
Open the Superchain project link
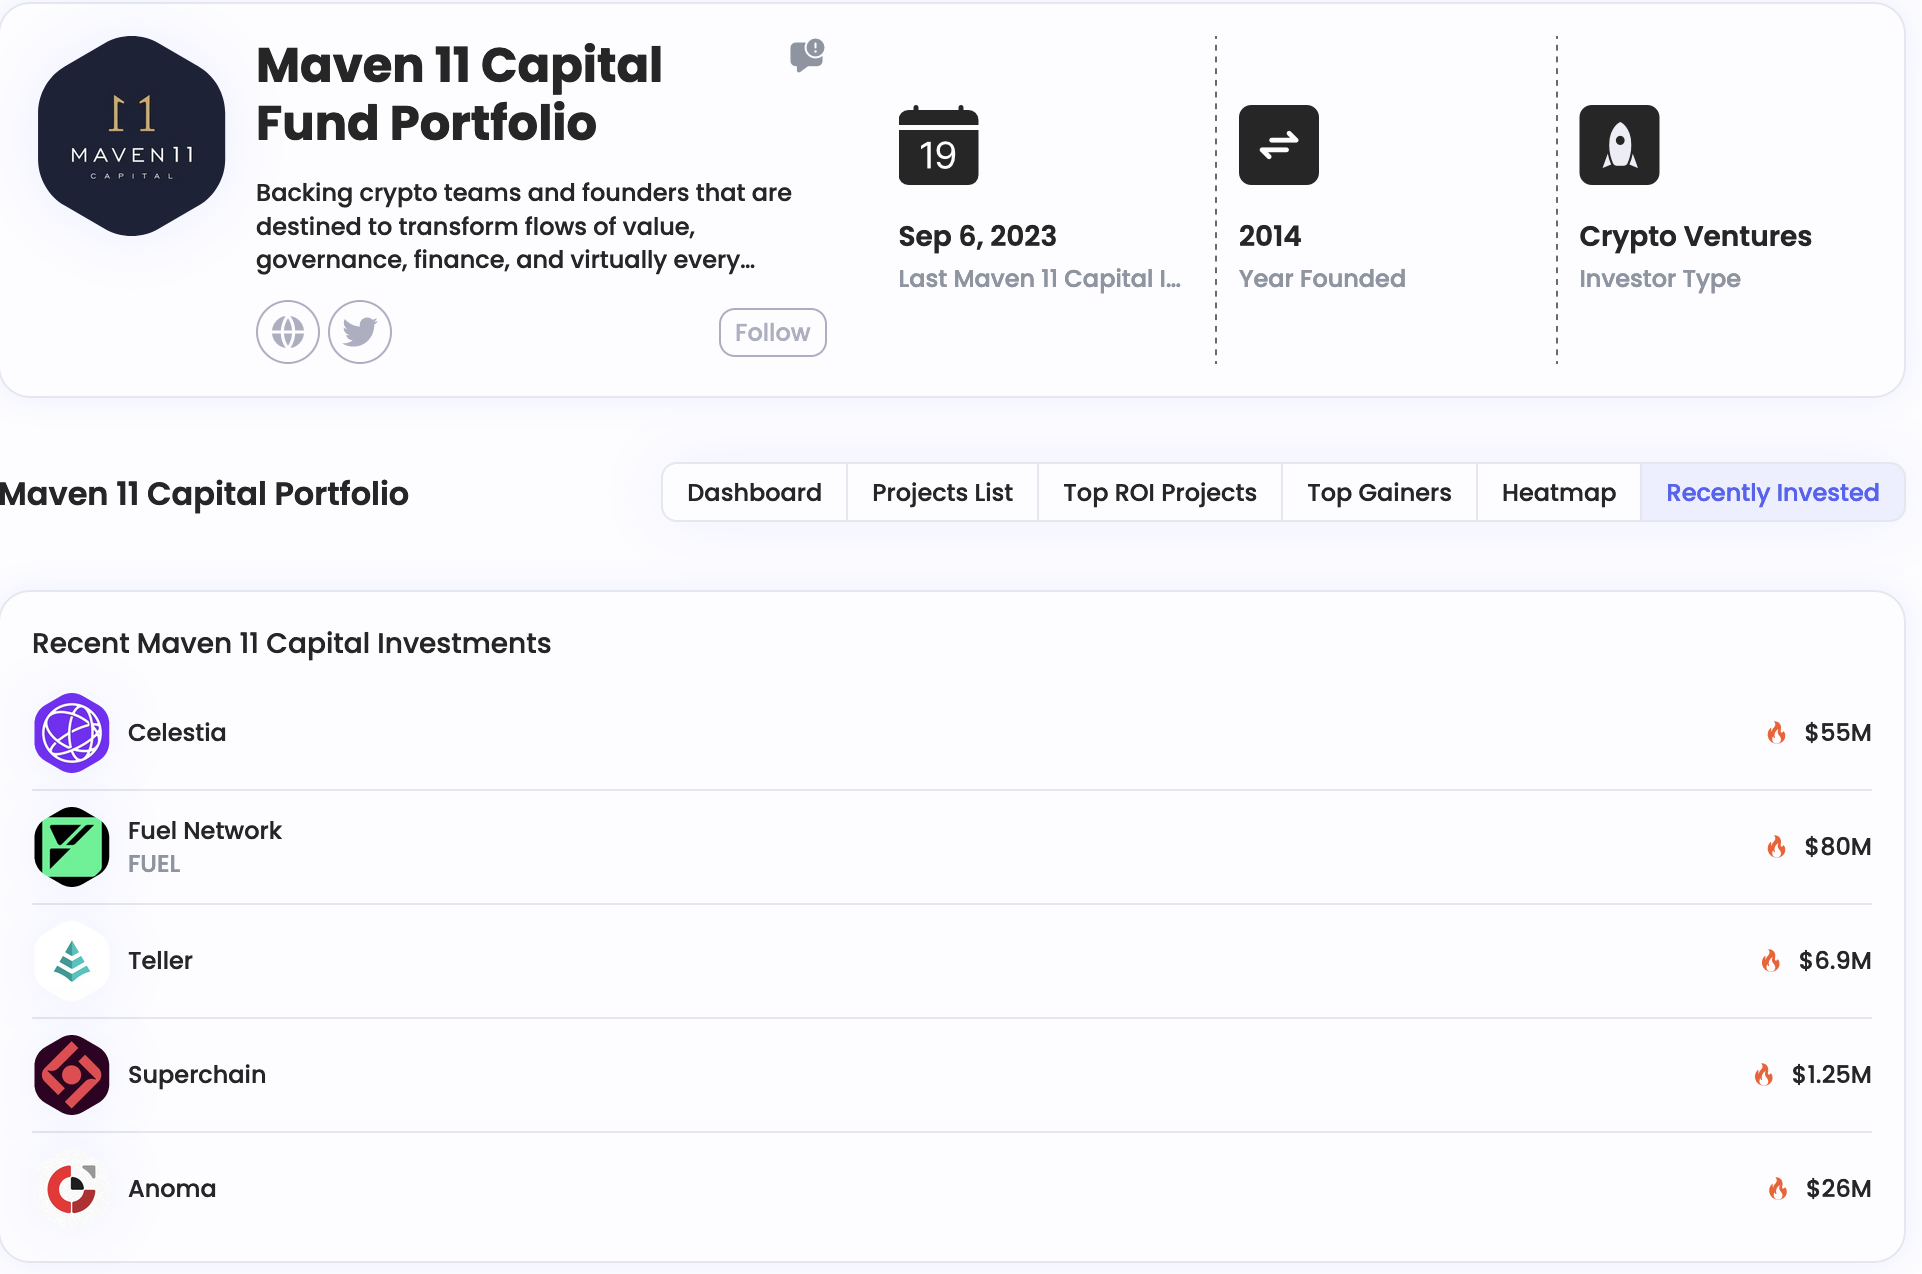click(197, 1075)
